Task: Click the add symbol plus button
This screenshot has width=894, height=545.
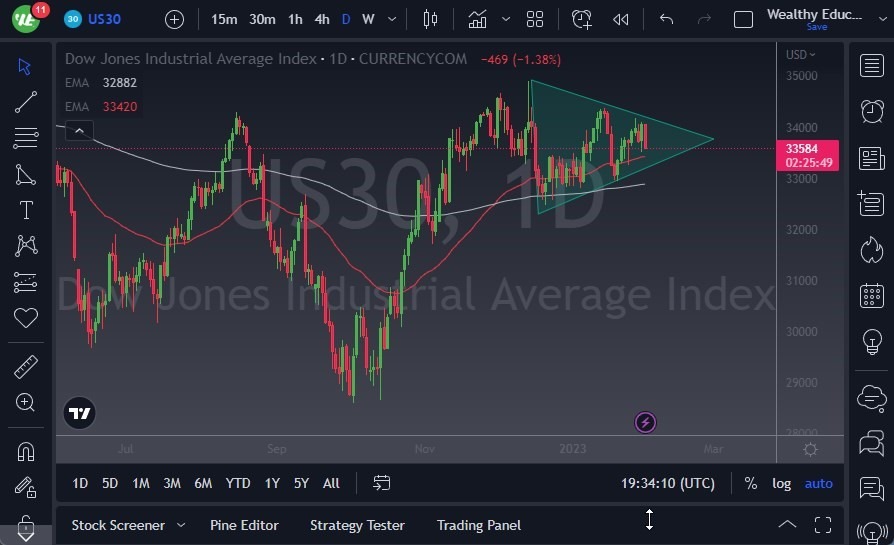Action: 174,20
